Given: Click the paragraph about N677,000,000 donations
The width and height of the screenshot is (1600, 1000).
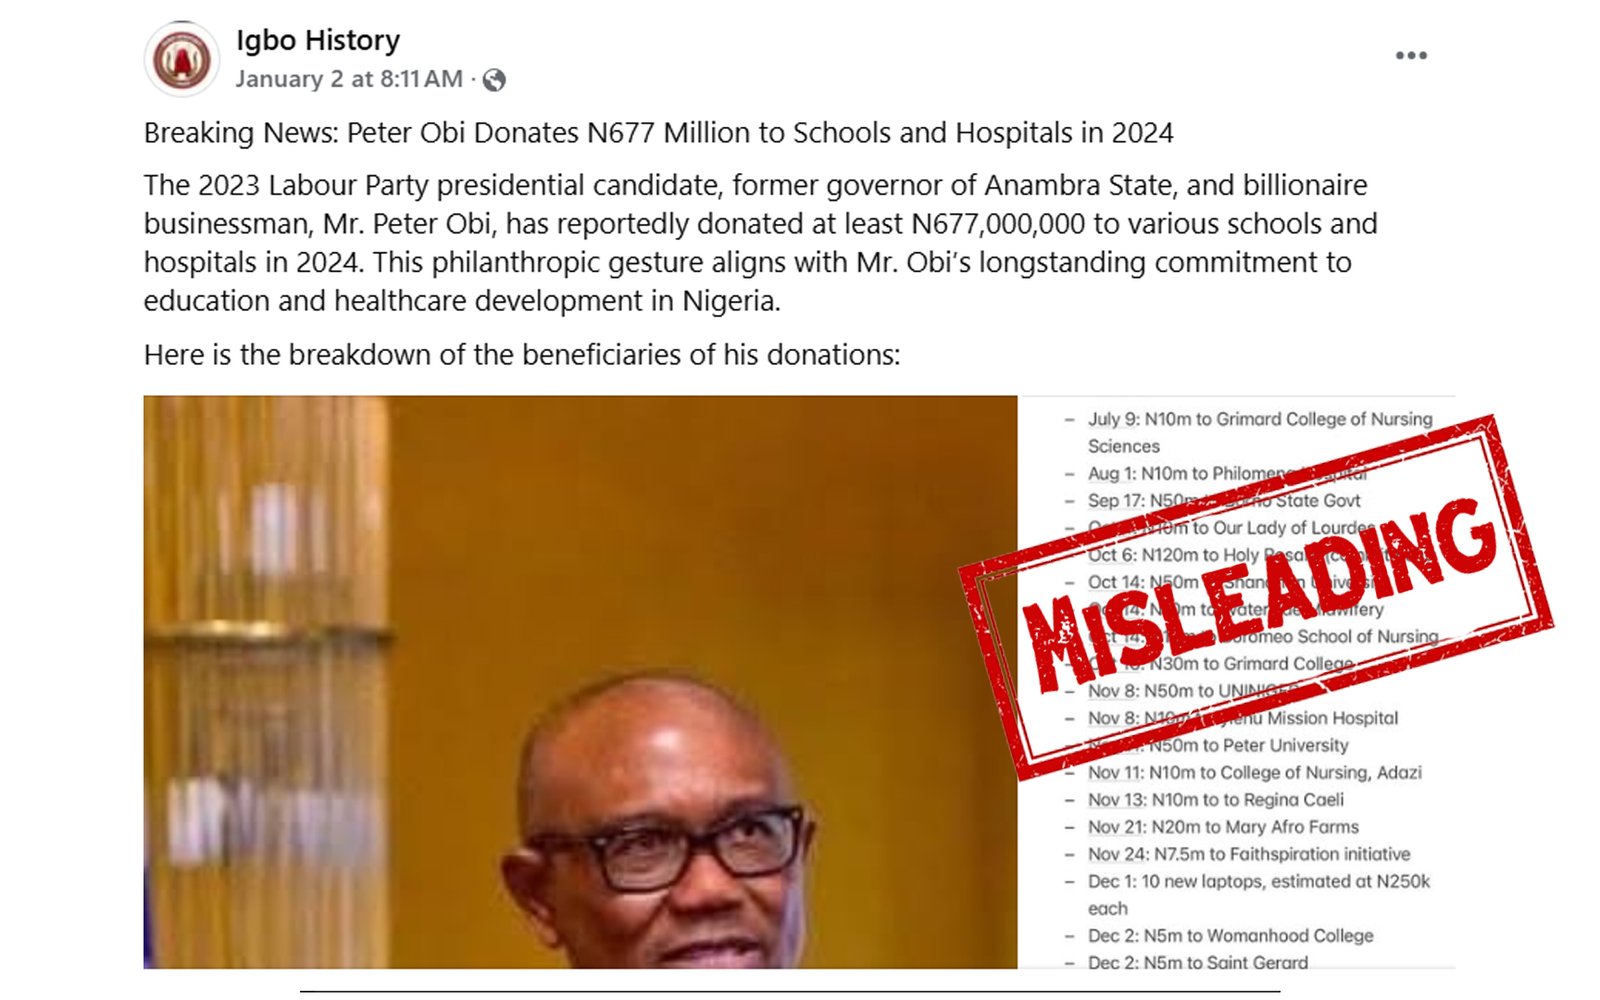Looking at the screenshot, I should pos(760,243).
